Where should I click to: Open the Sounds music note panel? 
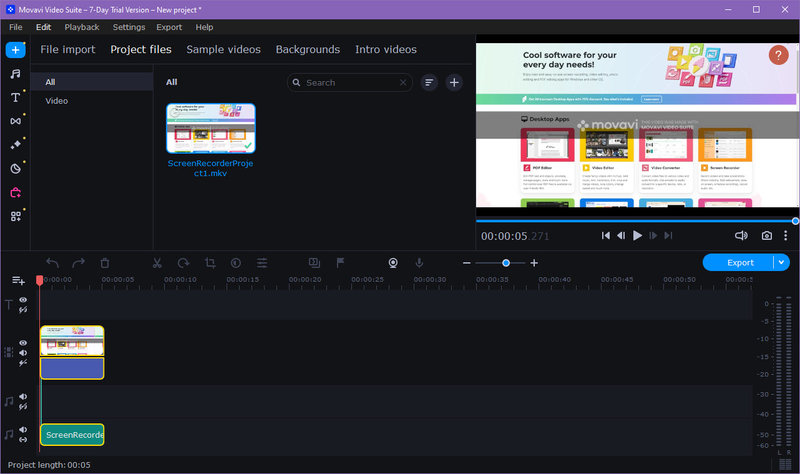click(x=15, y=74)
